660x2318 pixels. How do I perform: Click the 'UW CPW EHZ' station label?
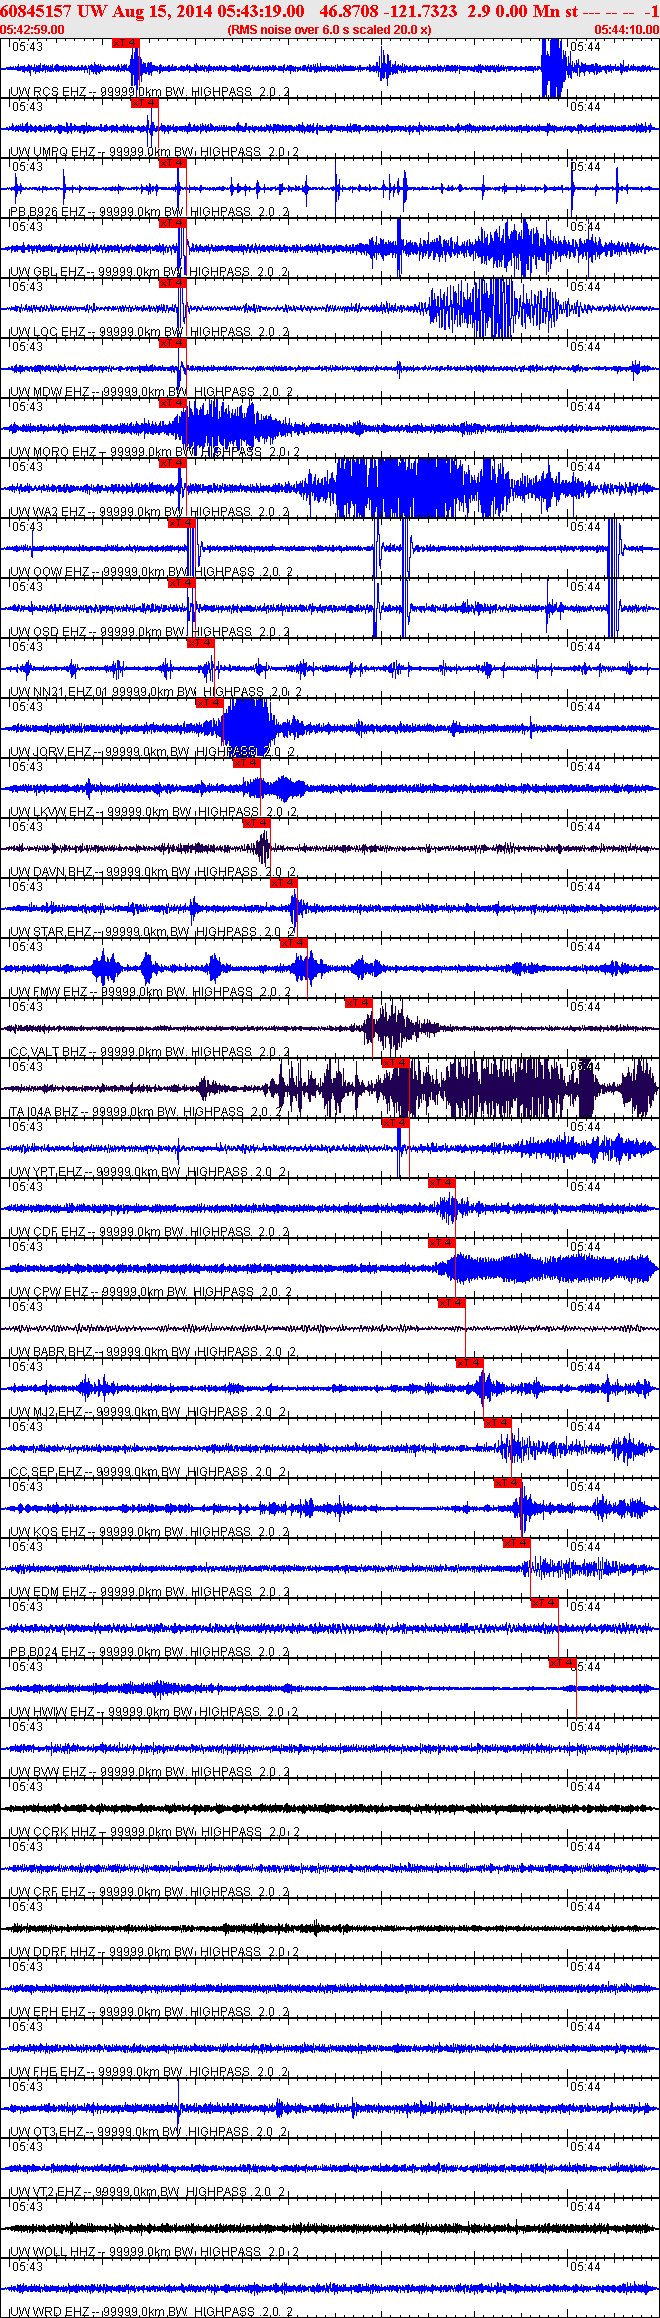coord(49,1292)
